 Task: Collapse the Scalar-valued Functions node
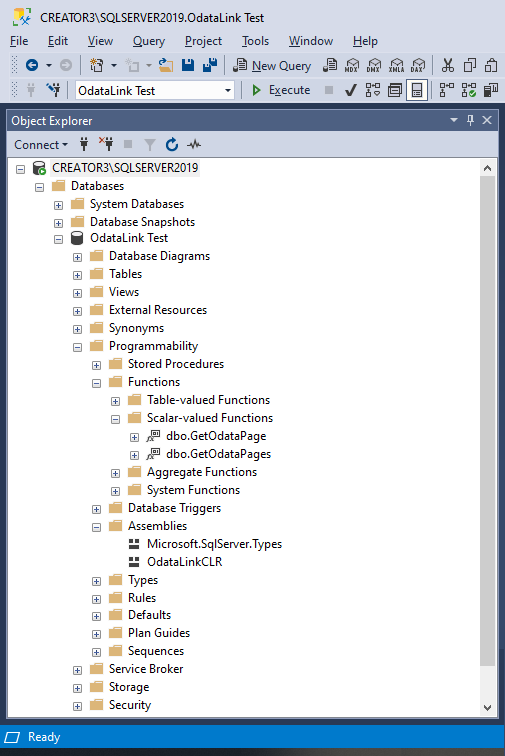[x=115, y=419]
